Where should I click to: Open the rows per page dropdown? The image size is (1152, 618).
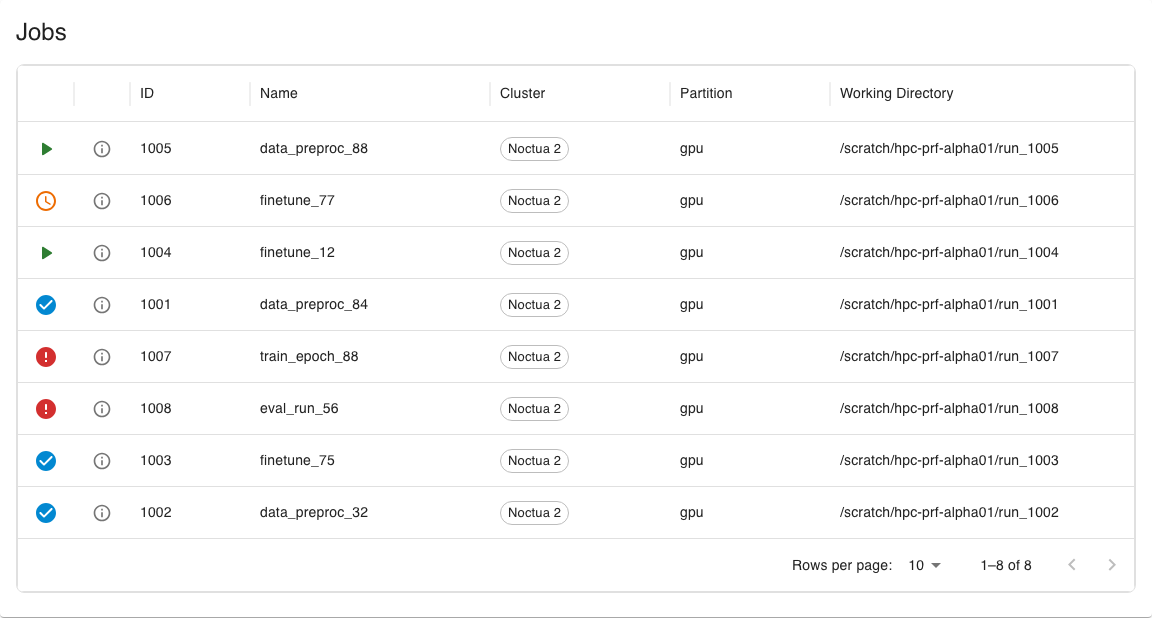point(924,565)
